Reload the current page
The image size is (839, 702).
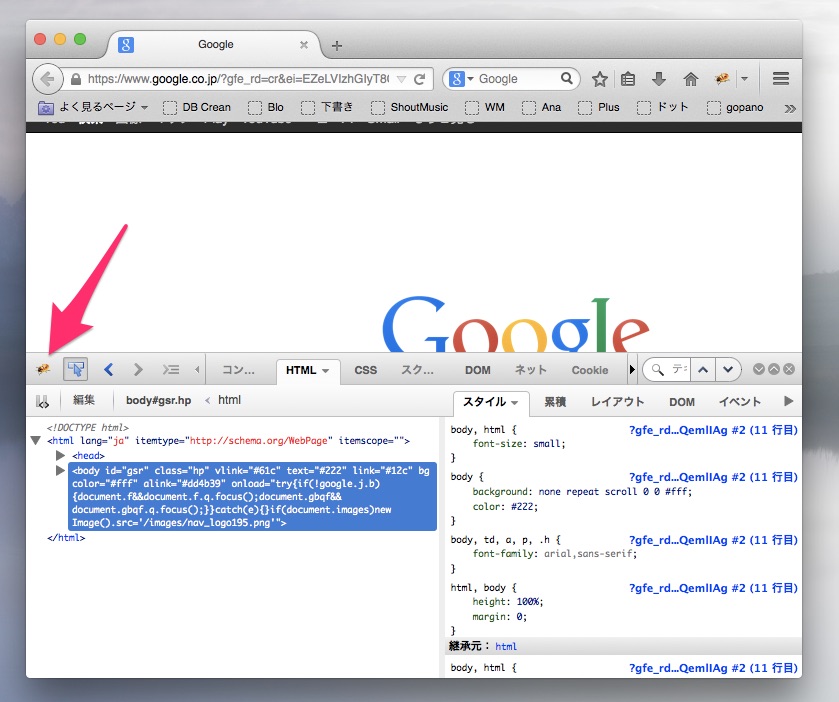pos(420,79)
